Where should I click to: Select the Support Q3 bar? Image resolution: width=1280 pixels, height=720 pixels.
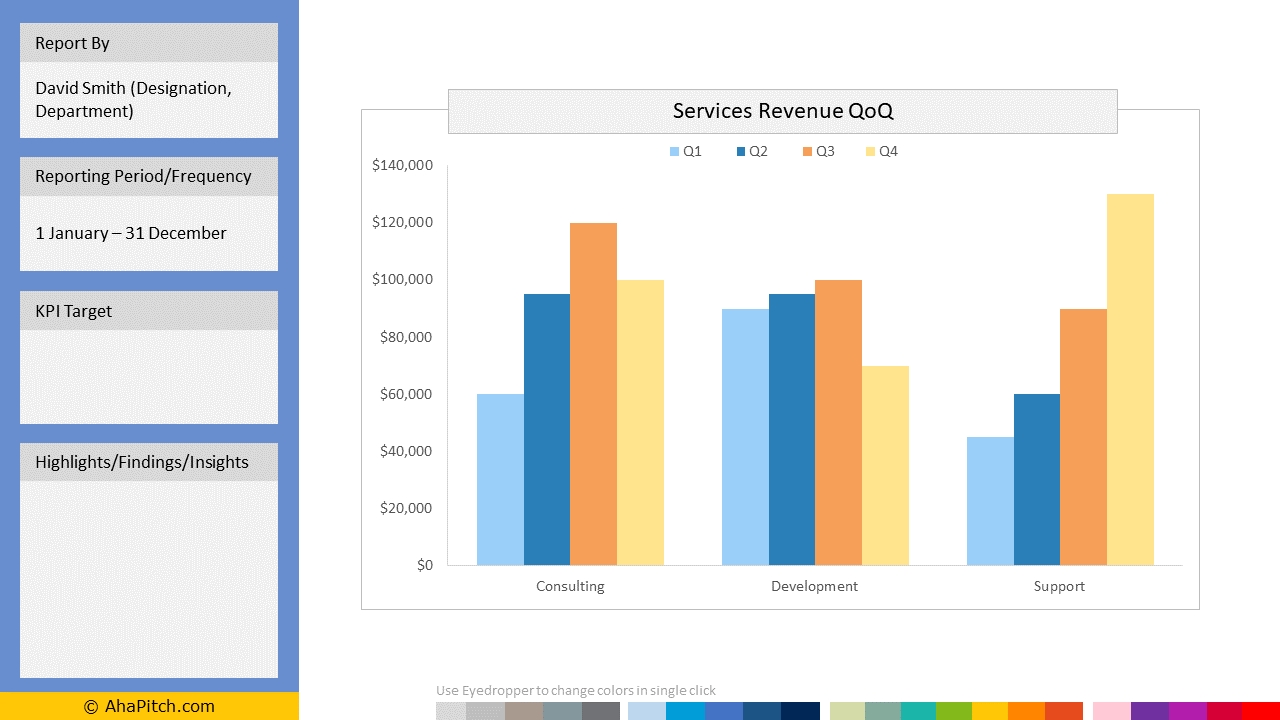click(1083, 437)
